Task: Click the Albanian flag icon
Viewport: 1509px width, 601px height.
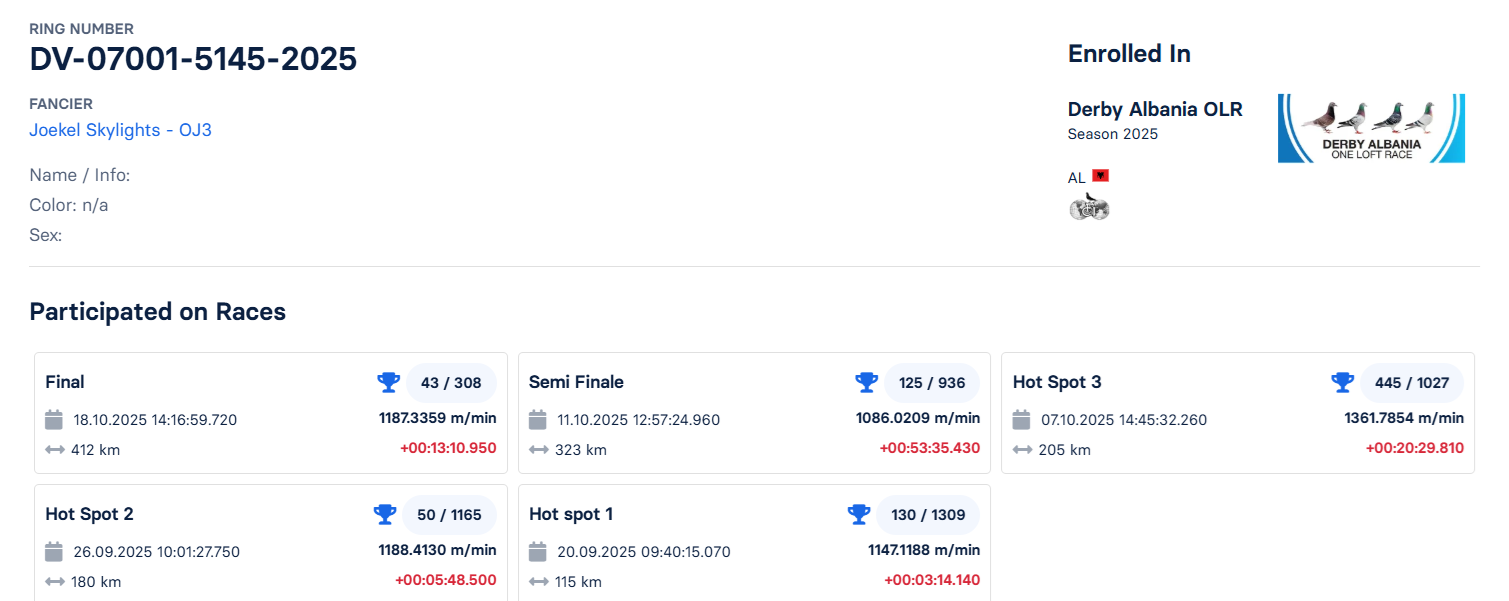Action: [x=1101, y=176]
